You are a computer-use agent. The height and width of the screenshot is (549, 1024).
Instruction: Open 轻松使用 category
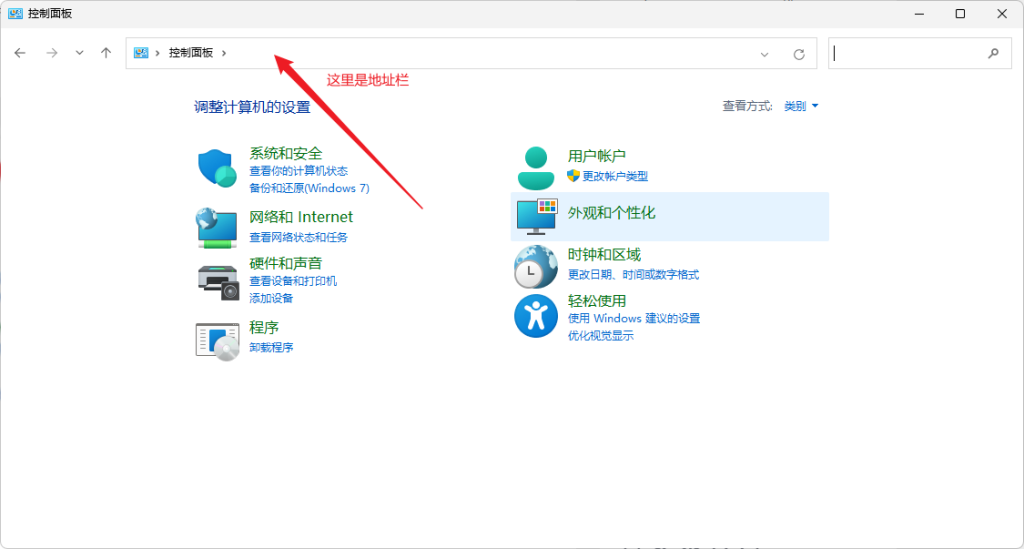click(x=597, y=301)
